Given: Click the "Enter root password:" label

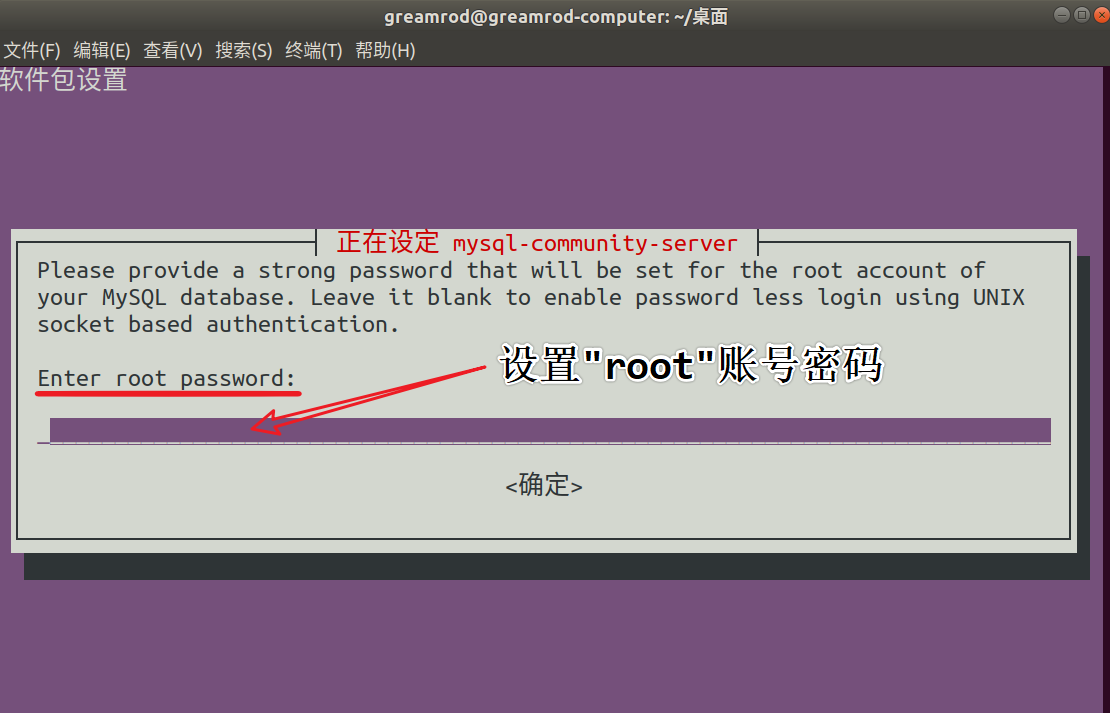Looking at the screenshot, I should [166, 378].
